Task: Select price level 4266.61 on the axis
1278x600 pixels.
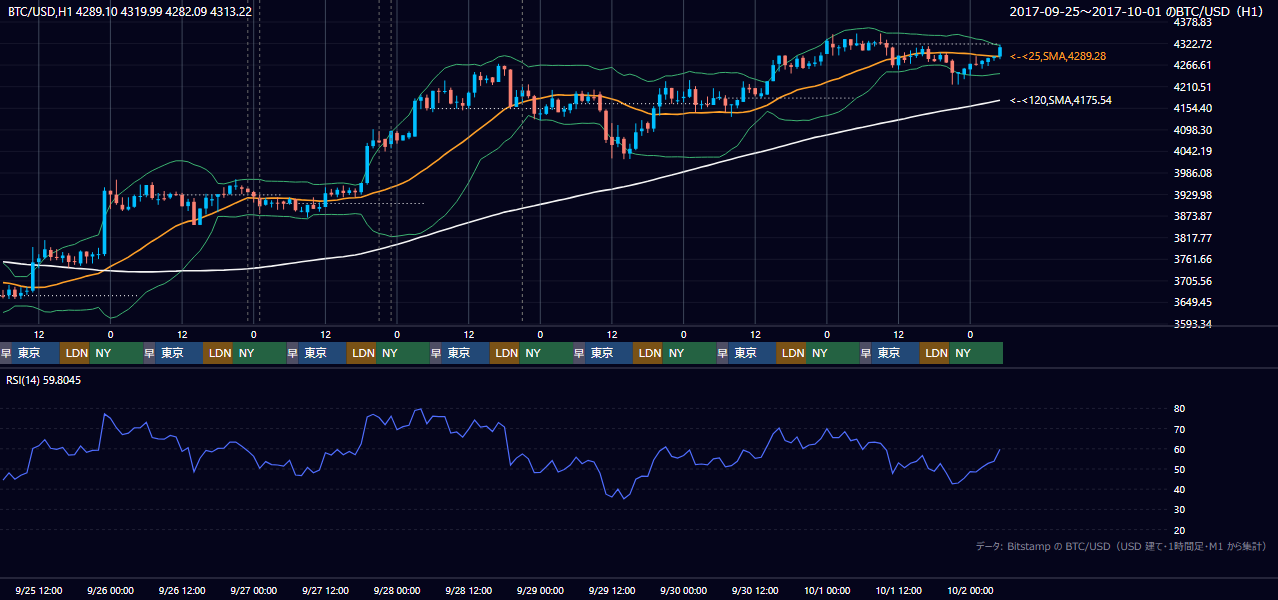Action: click(x=1191, y=65)
